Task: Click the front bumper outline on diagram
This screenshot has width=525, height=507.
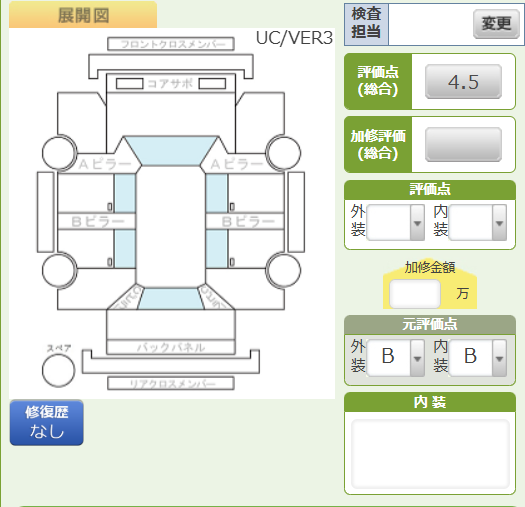Action: tap(171, 63)
